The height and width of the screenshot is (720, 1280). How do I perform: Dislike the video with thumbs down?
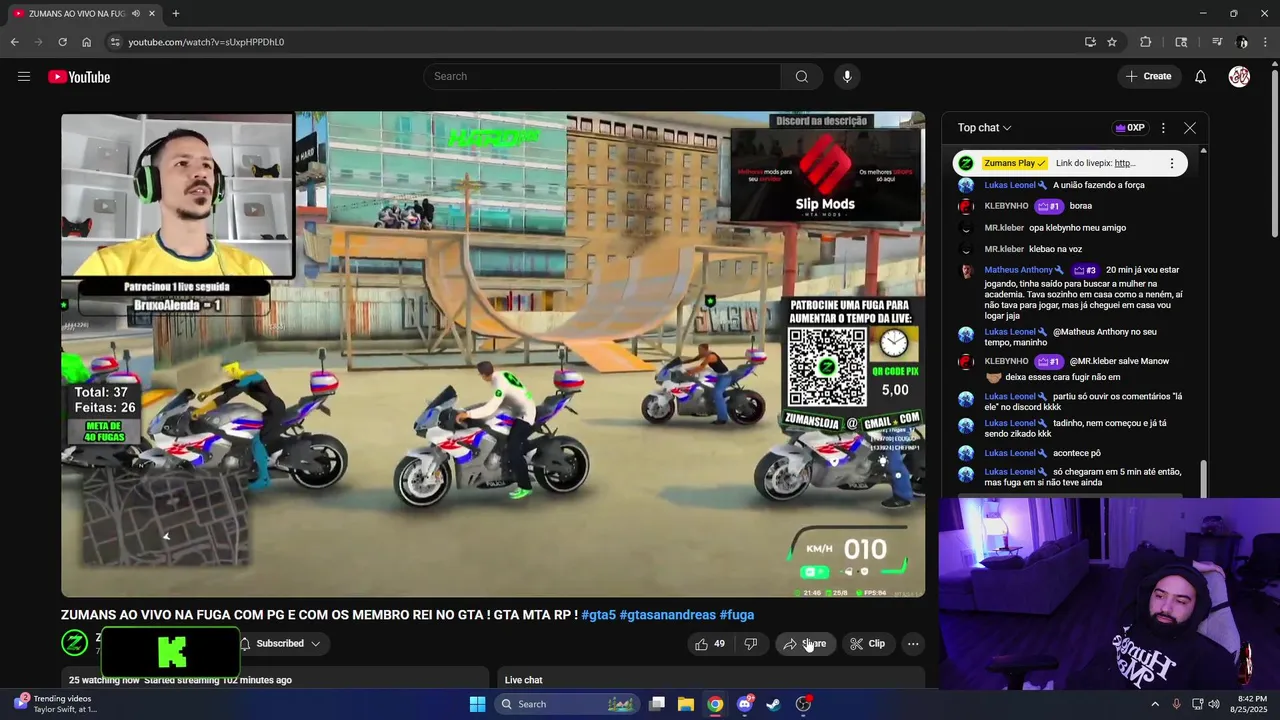pyautogui.click(x=750, y=644)
